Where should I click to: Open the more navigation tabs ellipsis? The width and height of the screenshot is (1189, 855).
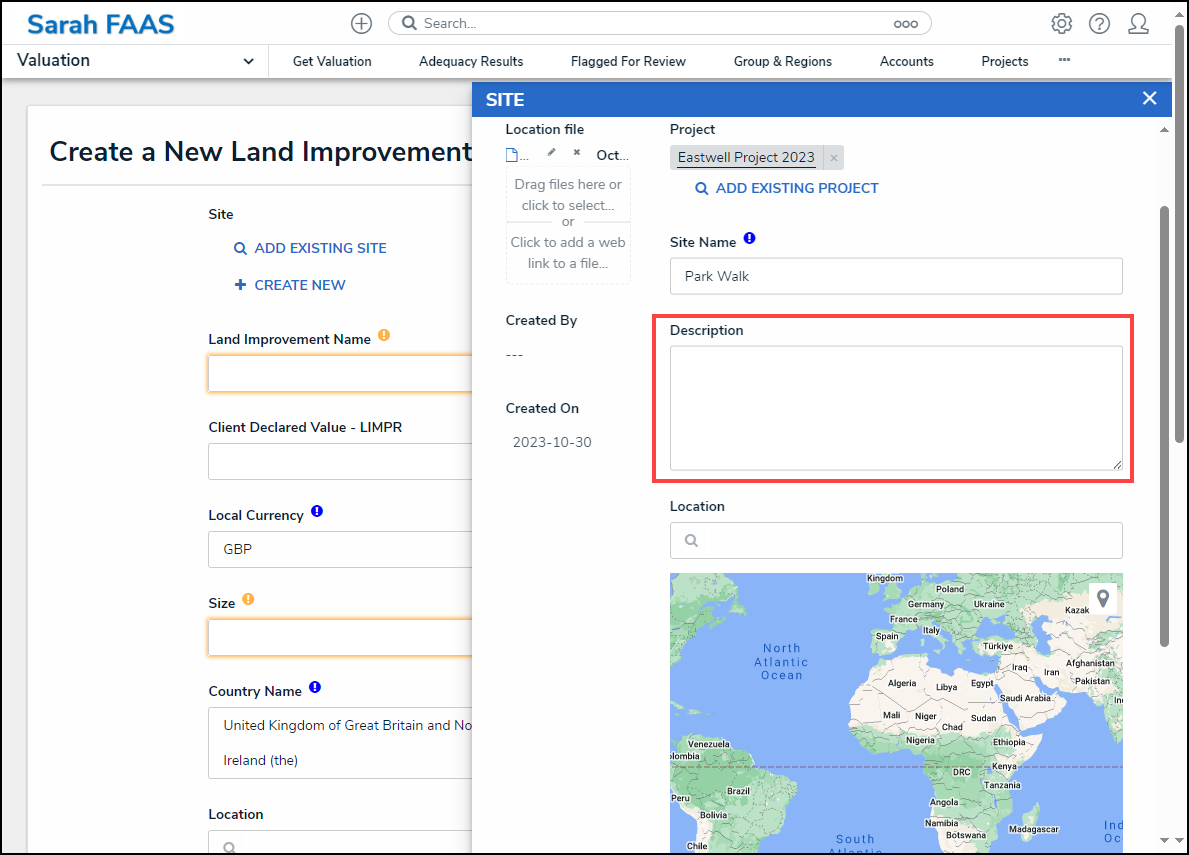[x=1065, y=60]
